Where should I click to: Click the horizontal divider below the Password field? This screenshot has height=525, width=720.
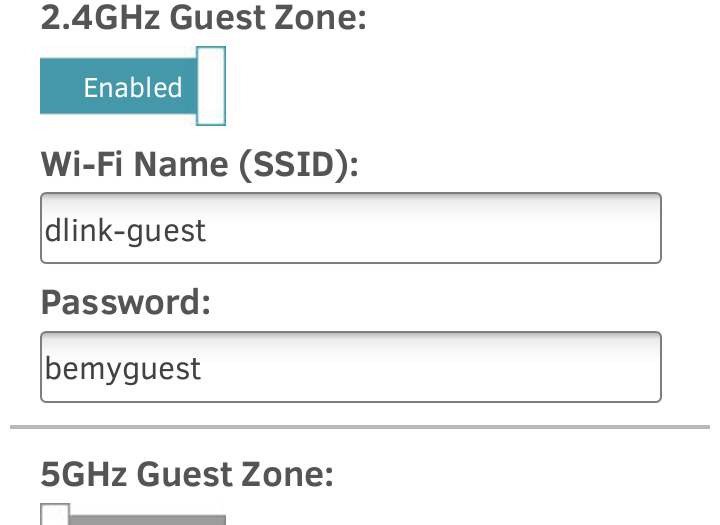360,427
